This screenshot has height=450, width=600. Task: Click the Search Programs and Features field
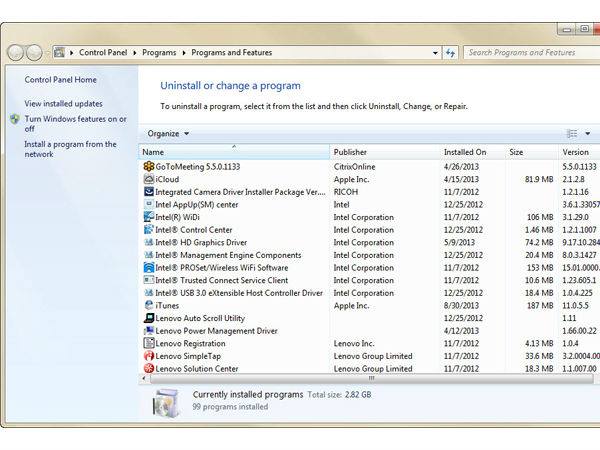[525, 52]
